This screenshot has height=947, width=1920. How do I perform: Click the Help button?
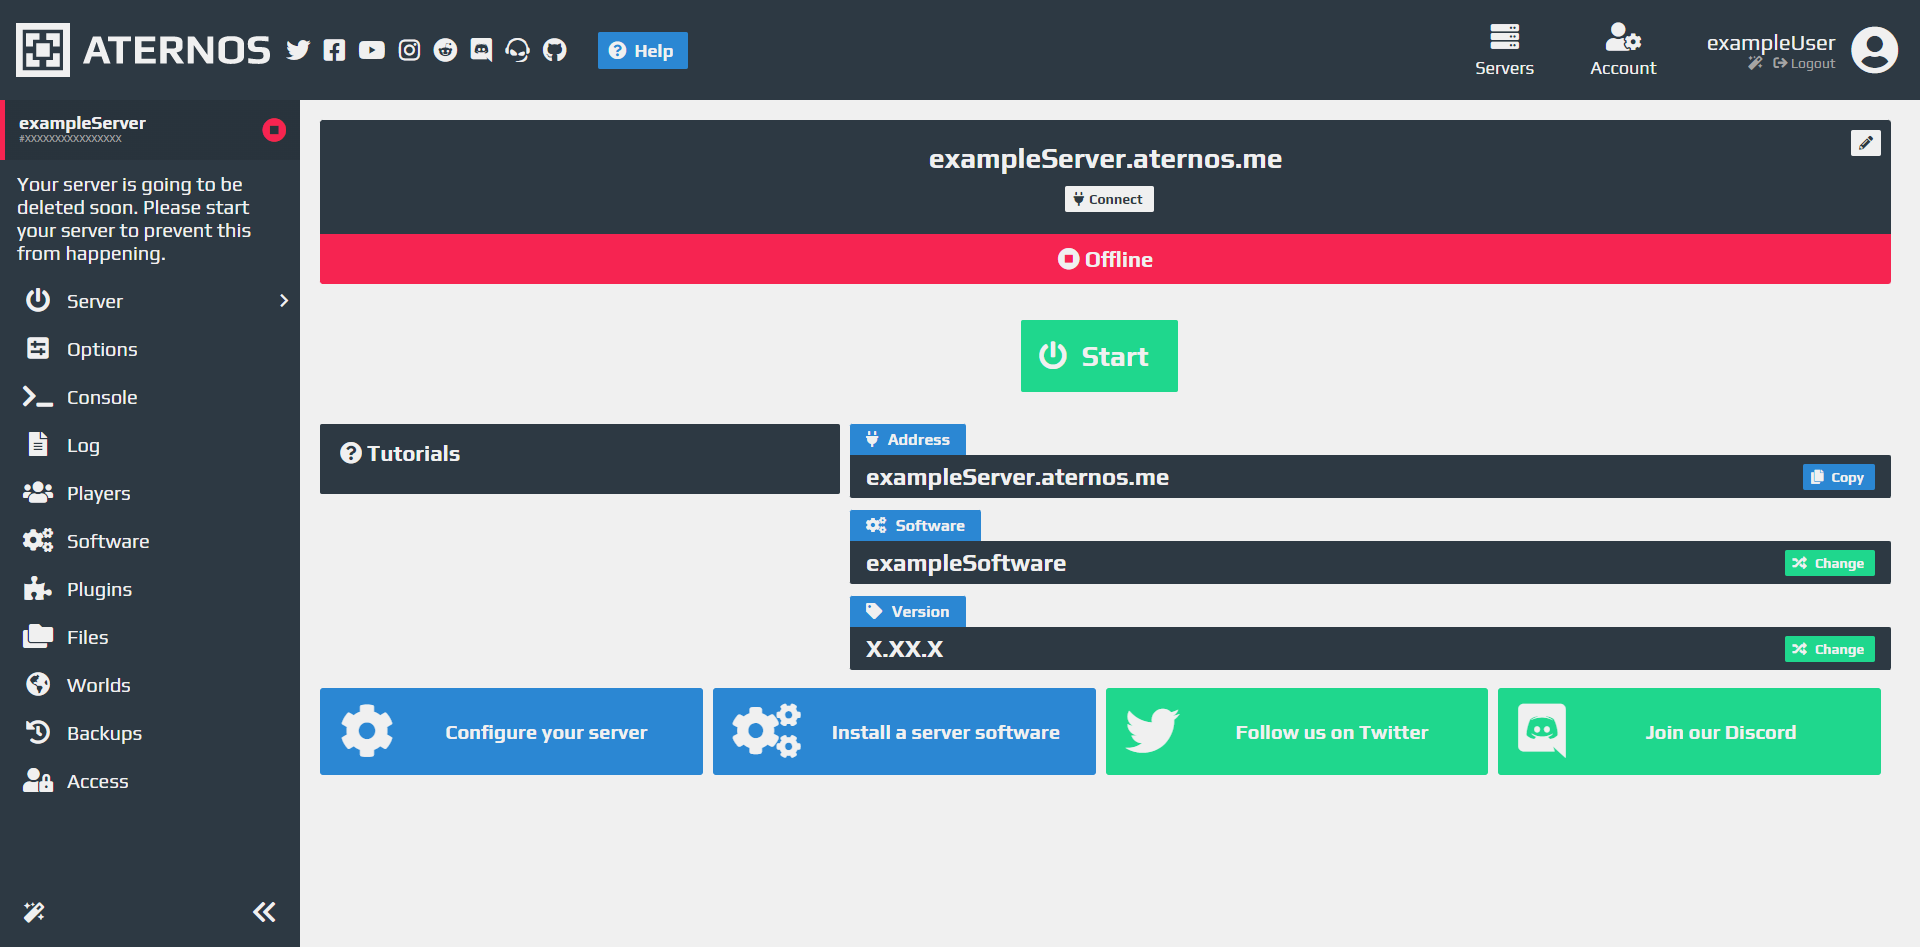coord(643,50)
